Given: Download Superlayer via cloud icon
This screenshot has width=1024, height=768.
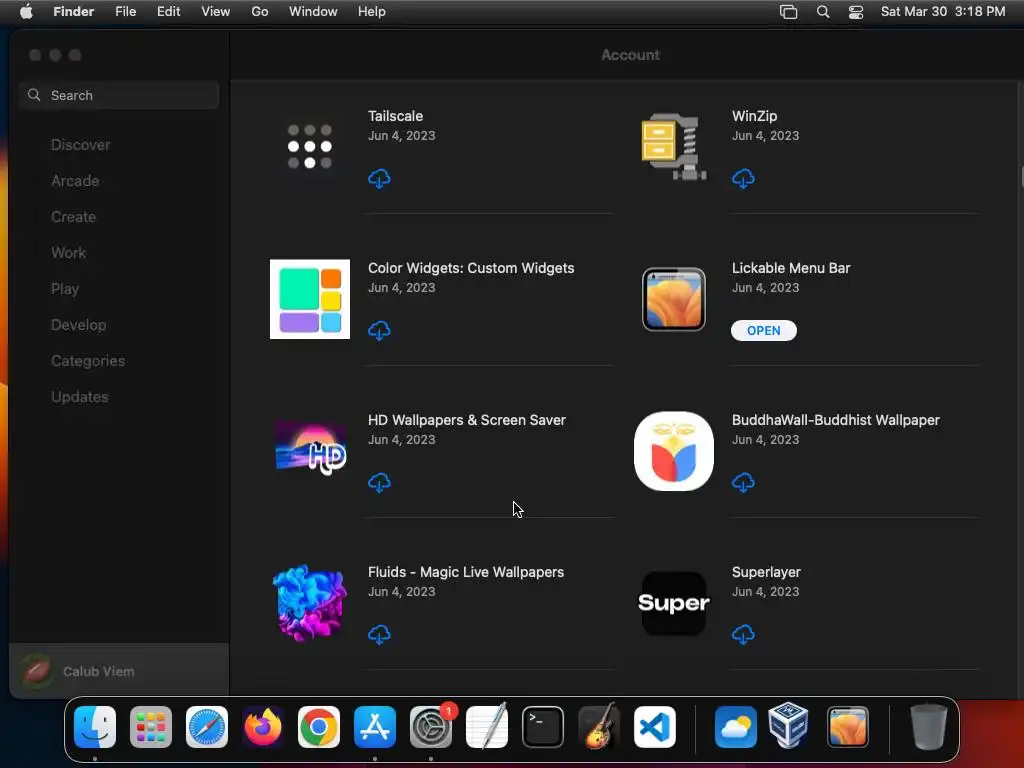Looking at the screenshot, I should click(743, 634).
